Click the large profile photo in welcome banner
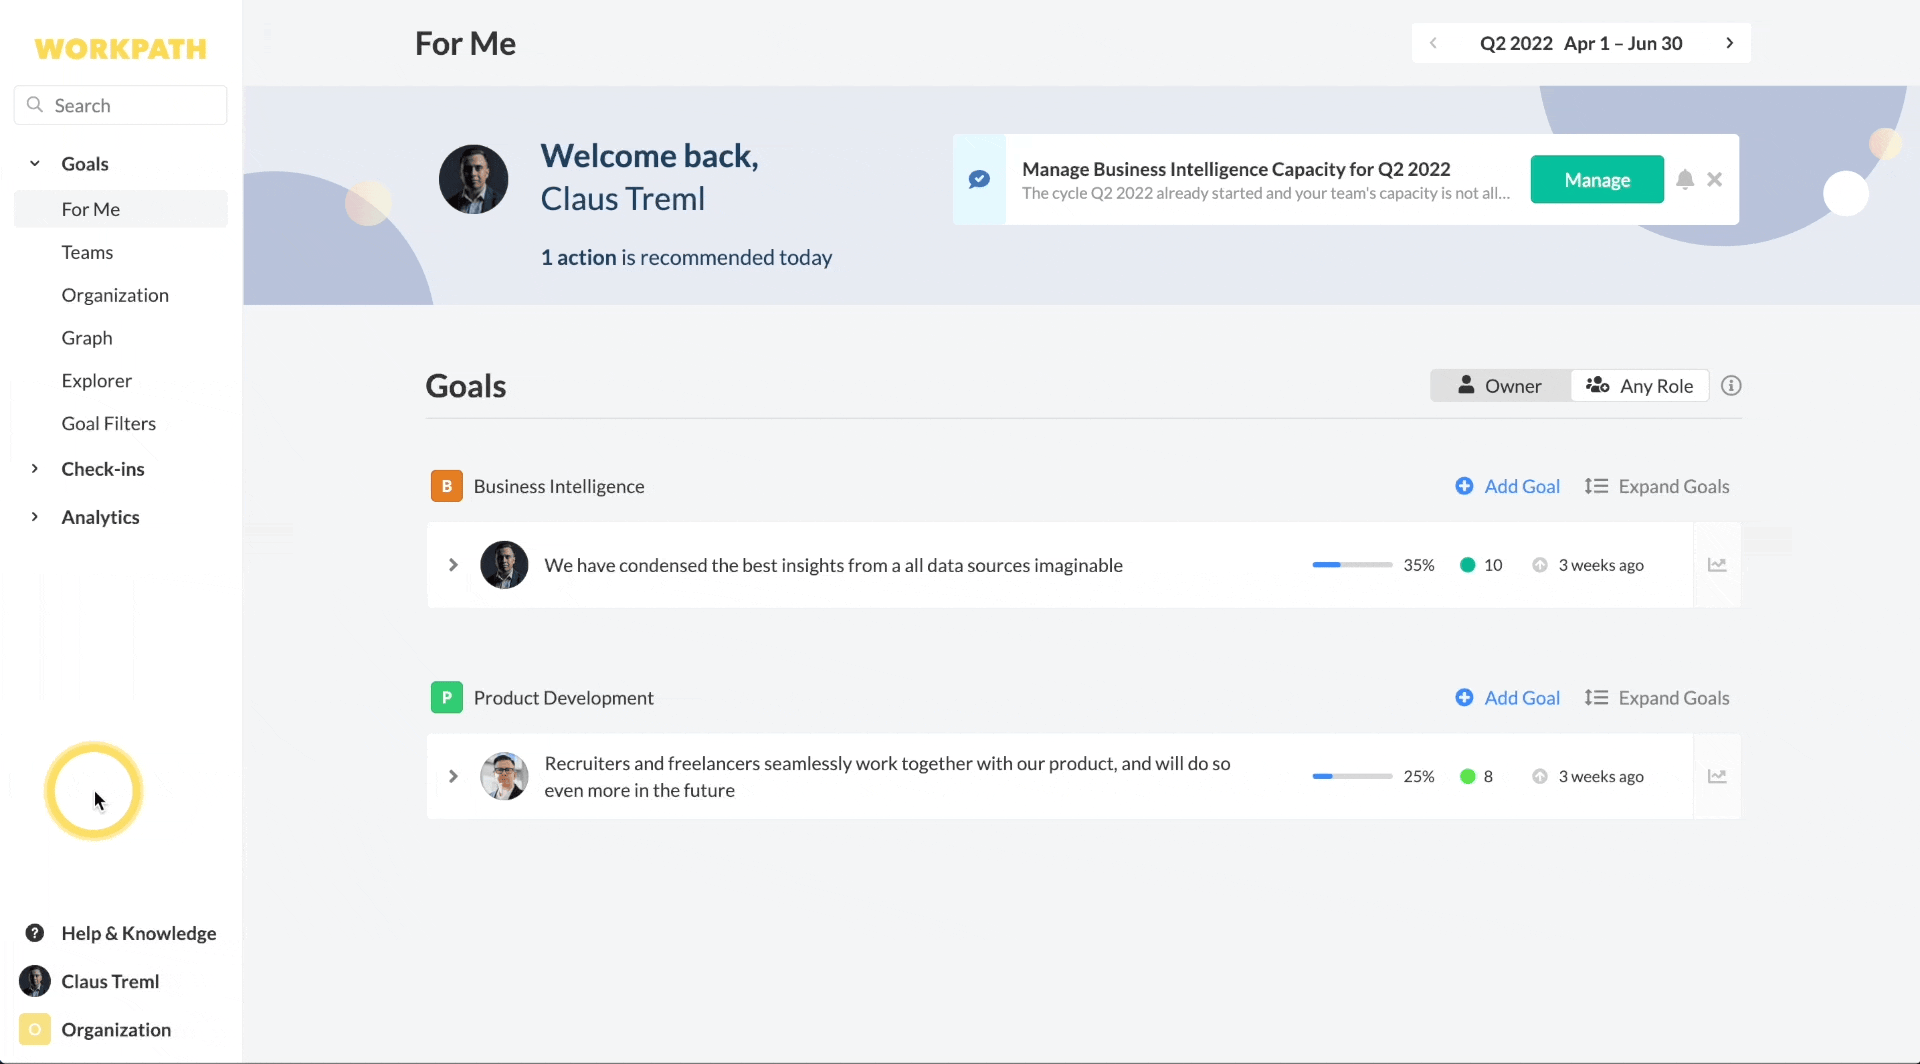 474,180
